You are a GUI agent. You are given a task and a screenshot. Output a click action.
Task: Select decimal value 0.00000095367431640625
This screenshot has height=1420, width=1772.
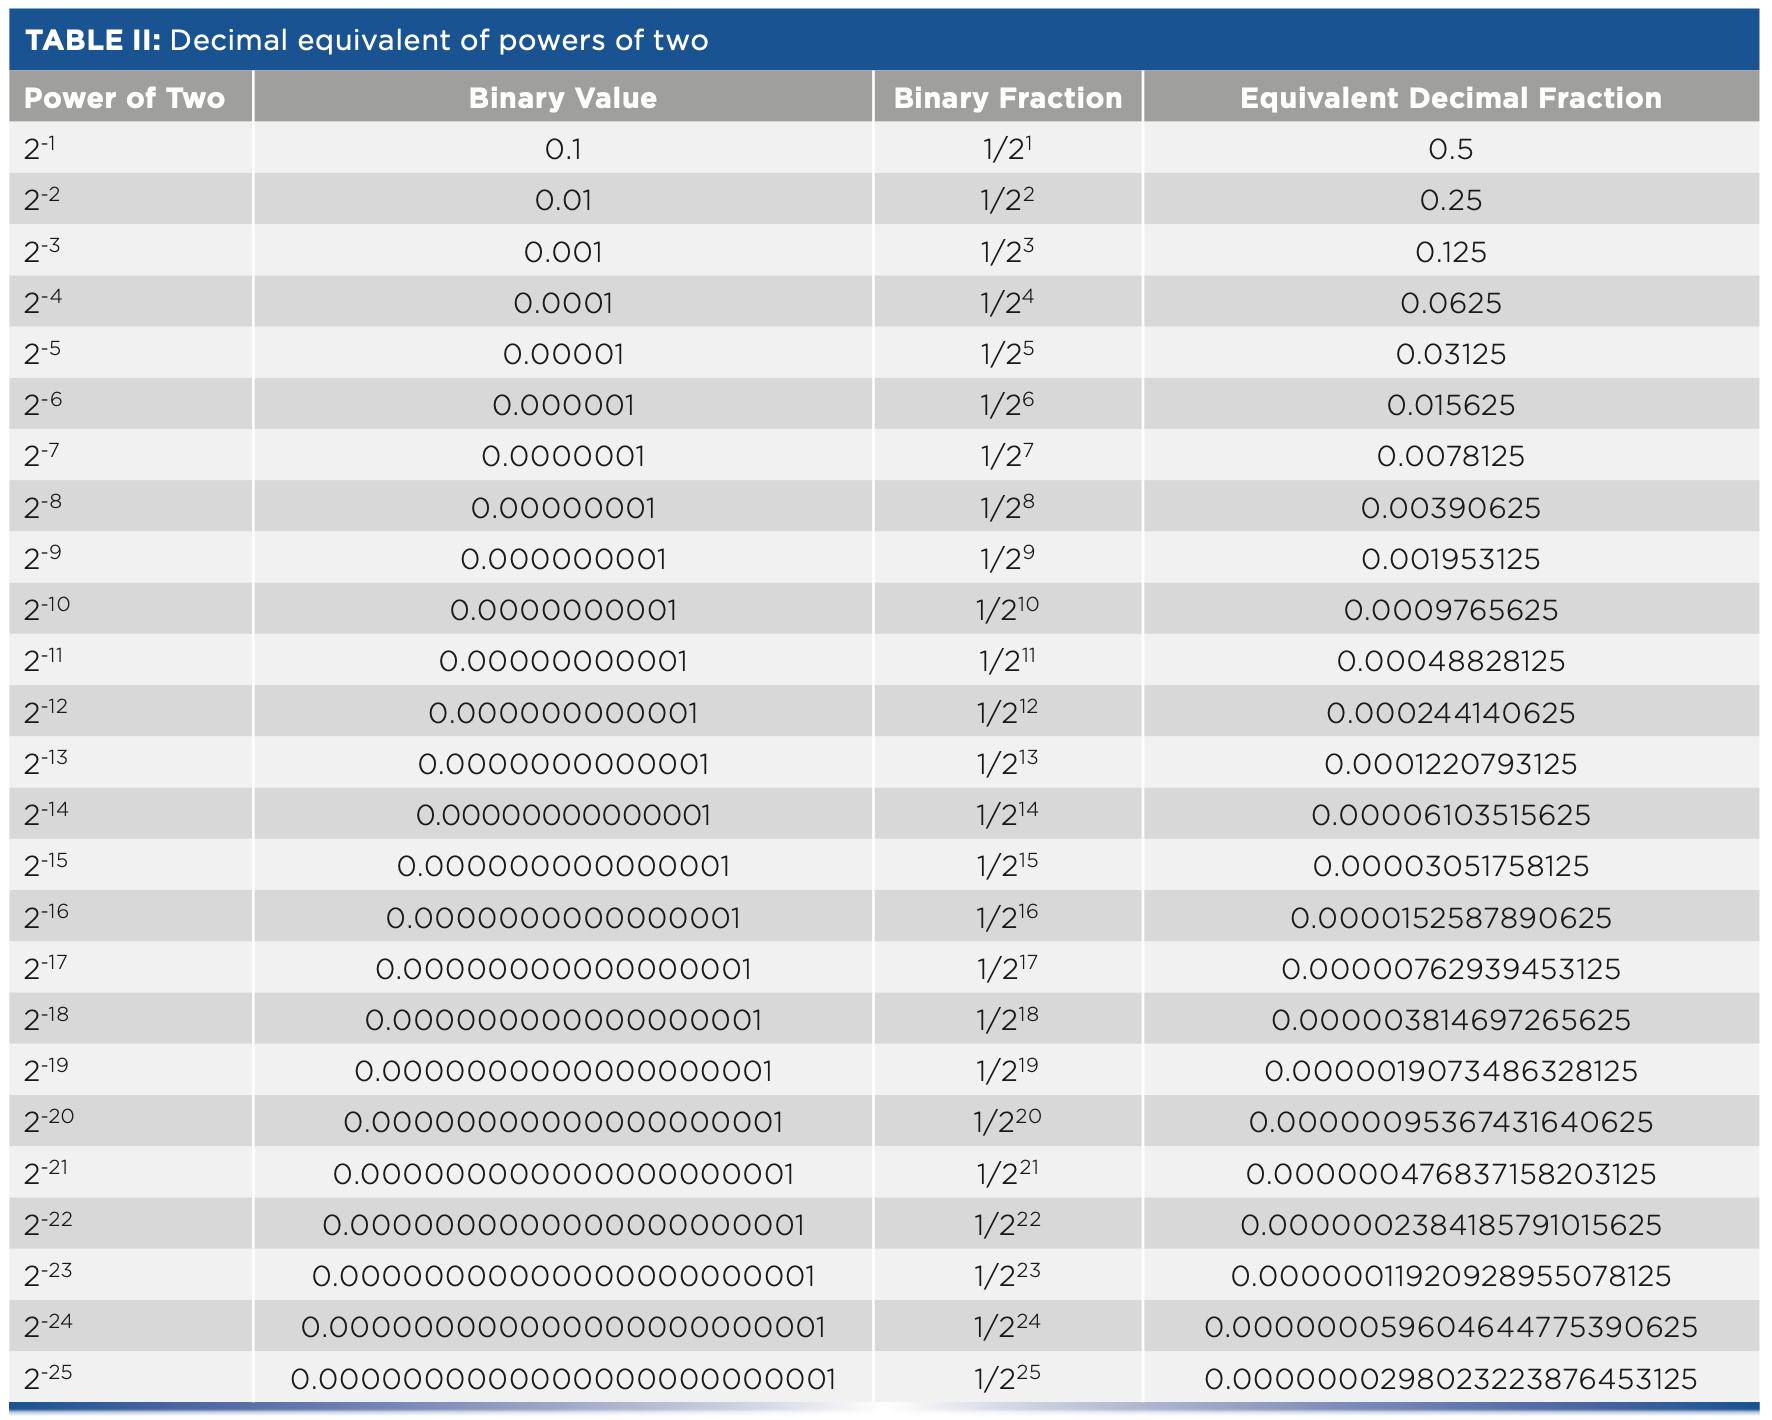(1450, 1122)
